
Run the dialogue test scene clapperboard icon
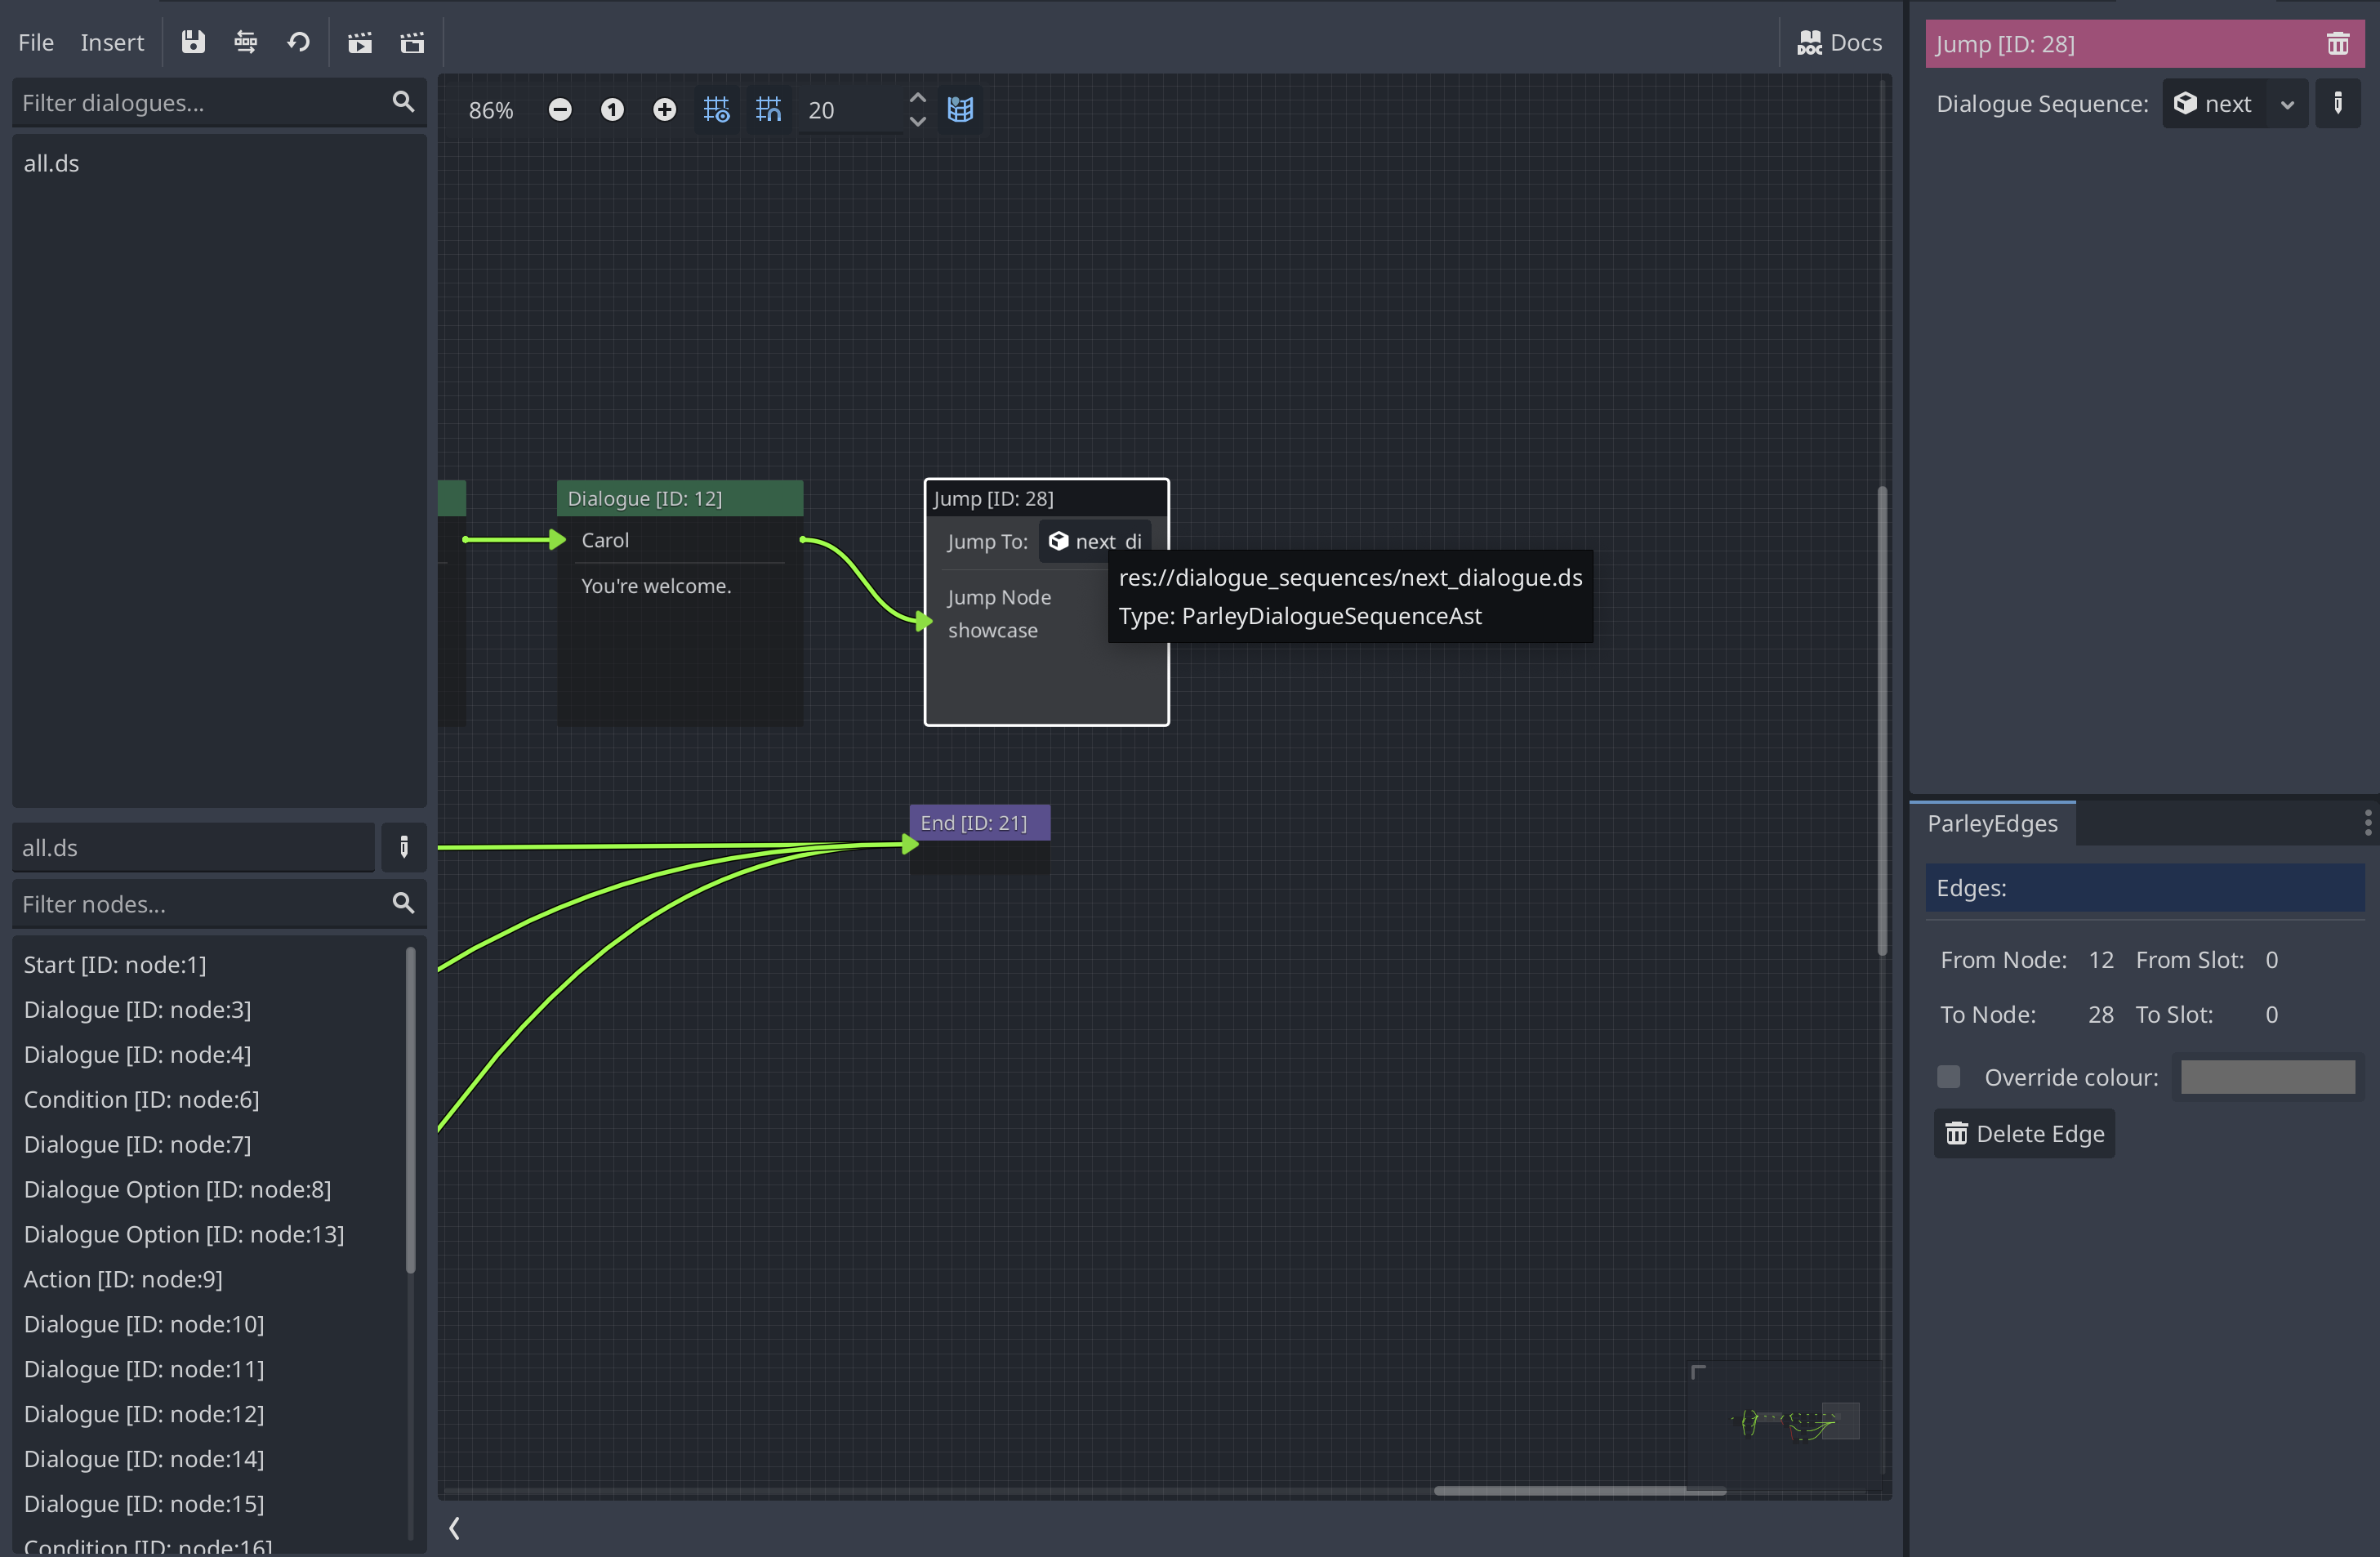360,42
